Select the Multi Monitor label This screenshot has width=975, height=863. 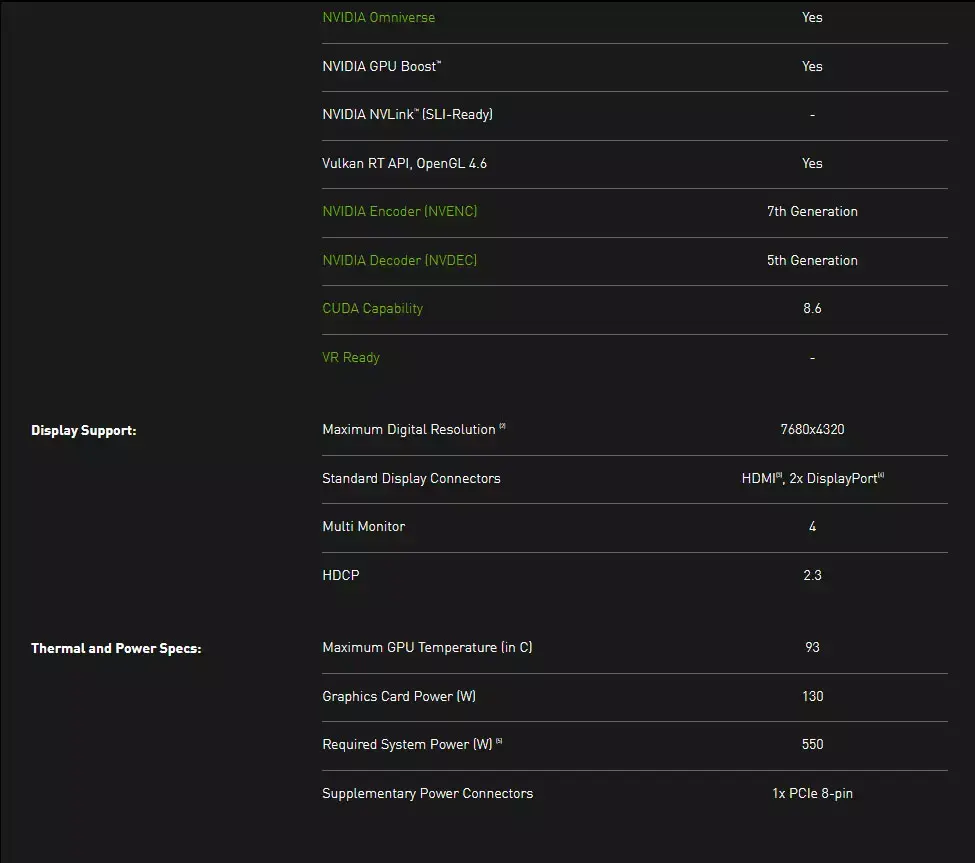point(363,527)
